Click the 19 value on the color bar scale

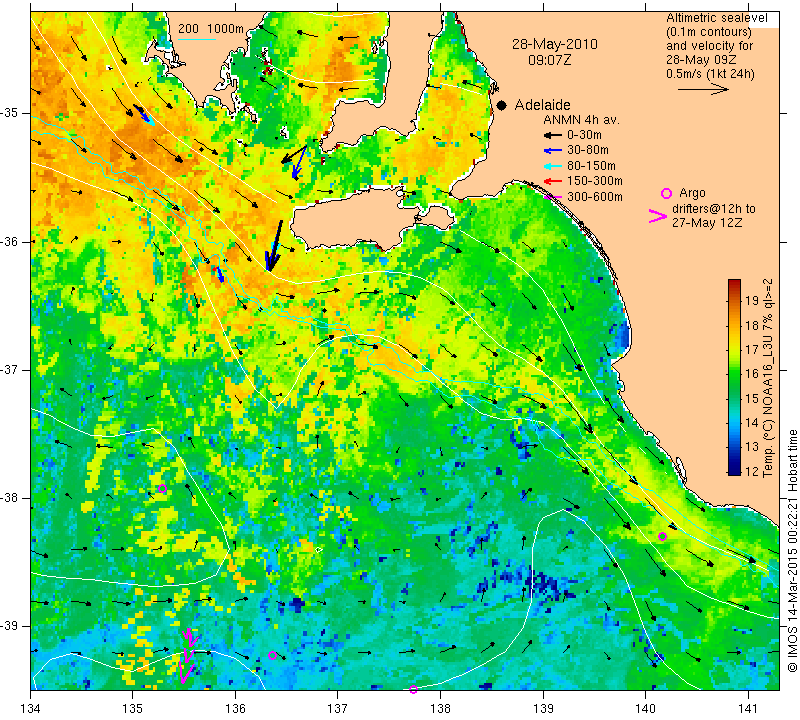[x=752, y=300]
